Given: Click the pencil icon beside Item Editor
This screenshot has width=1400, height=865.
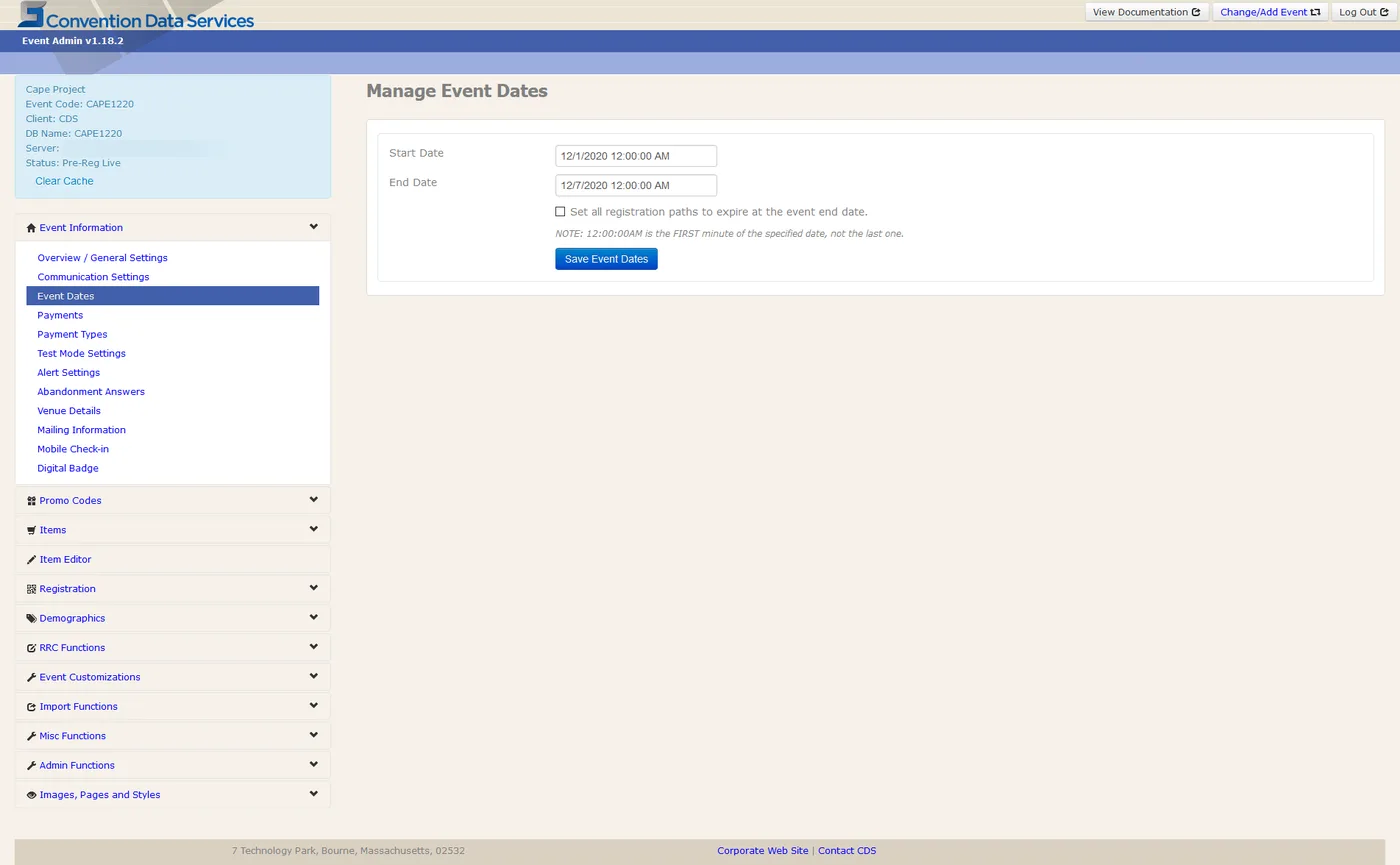Looking at the screenshot, I should coord(31,560).
